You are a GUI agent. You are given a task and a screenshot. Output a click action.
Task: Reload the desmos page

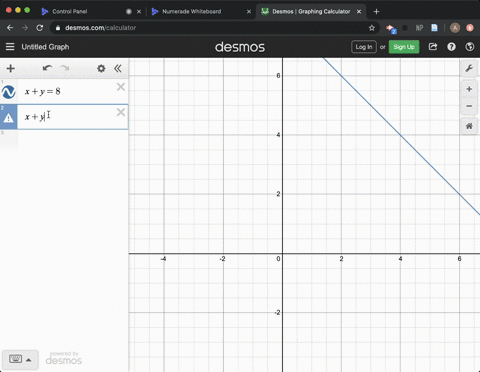tap(40, 28)
